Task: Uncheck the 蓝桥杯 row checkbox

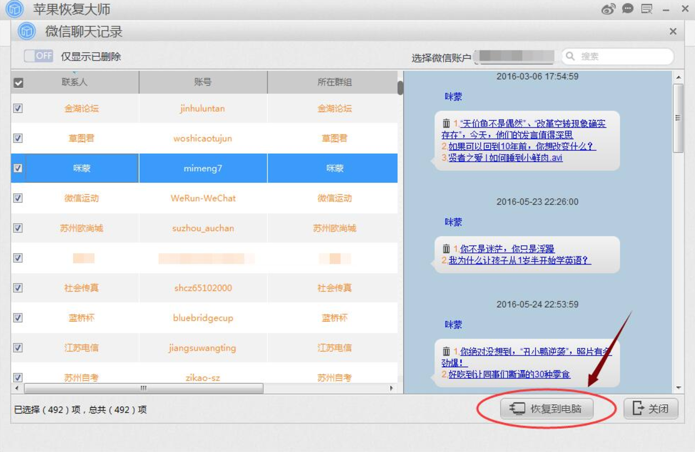Action: point(18,318)
